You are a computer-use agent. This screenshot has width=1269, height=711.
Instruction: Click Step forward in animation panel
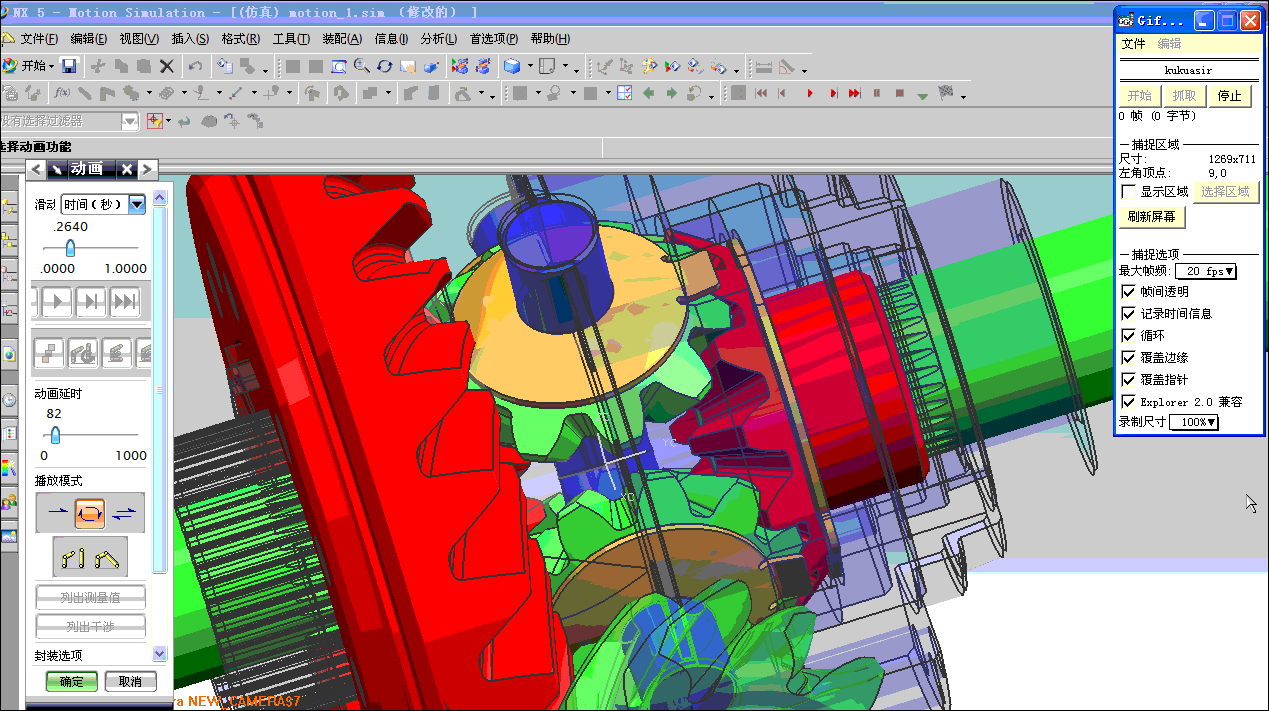click(x=91, y=300)
